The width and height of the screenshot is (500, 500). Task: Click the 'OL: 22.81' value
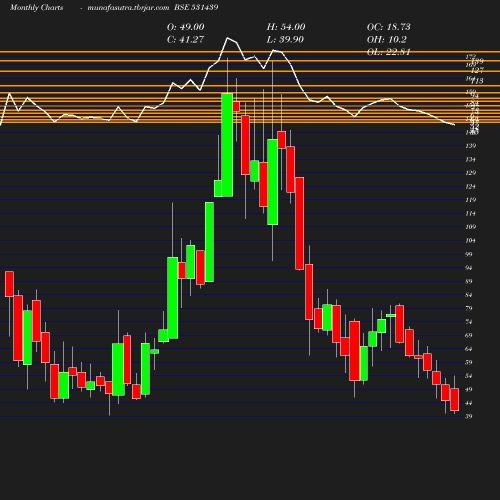(388, 52)
